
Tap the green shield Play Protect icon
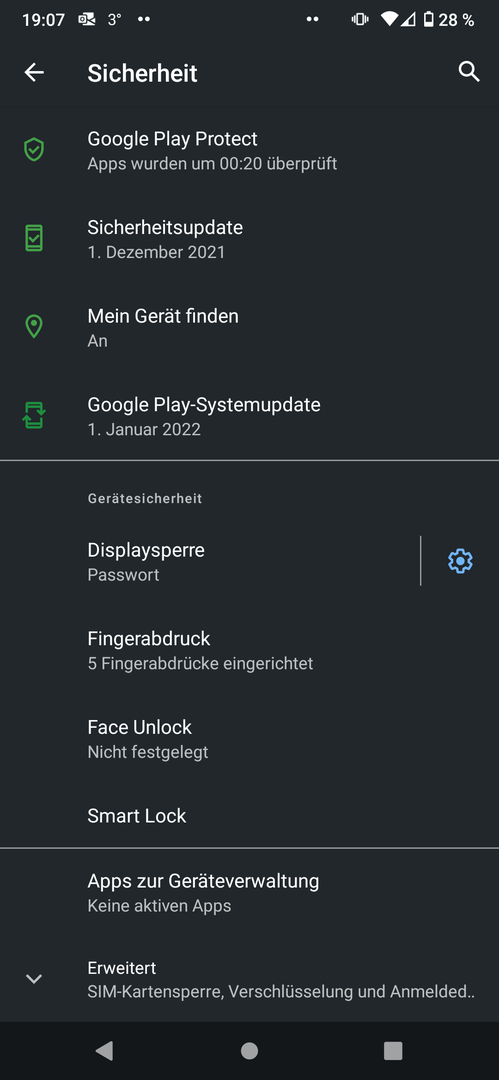(34, 149)
